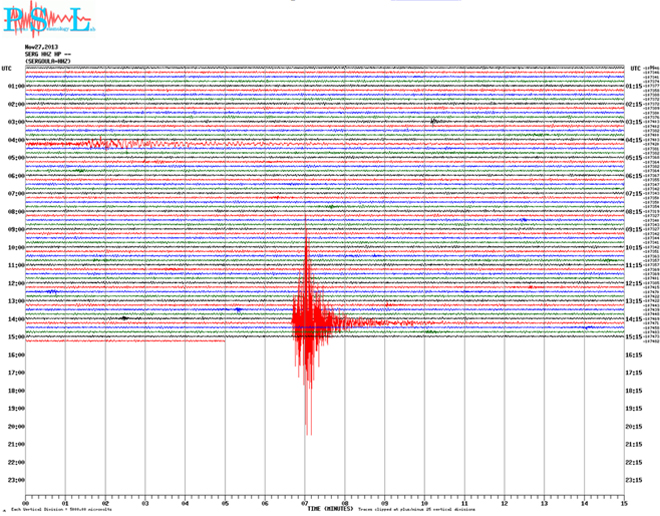Click the 20:00 hour label on left axis
This screenshot has width=660, height=516.
point(15,427)
